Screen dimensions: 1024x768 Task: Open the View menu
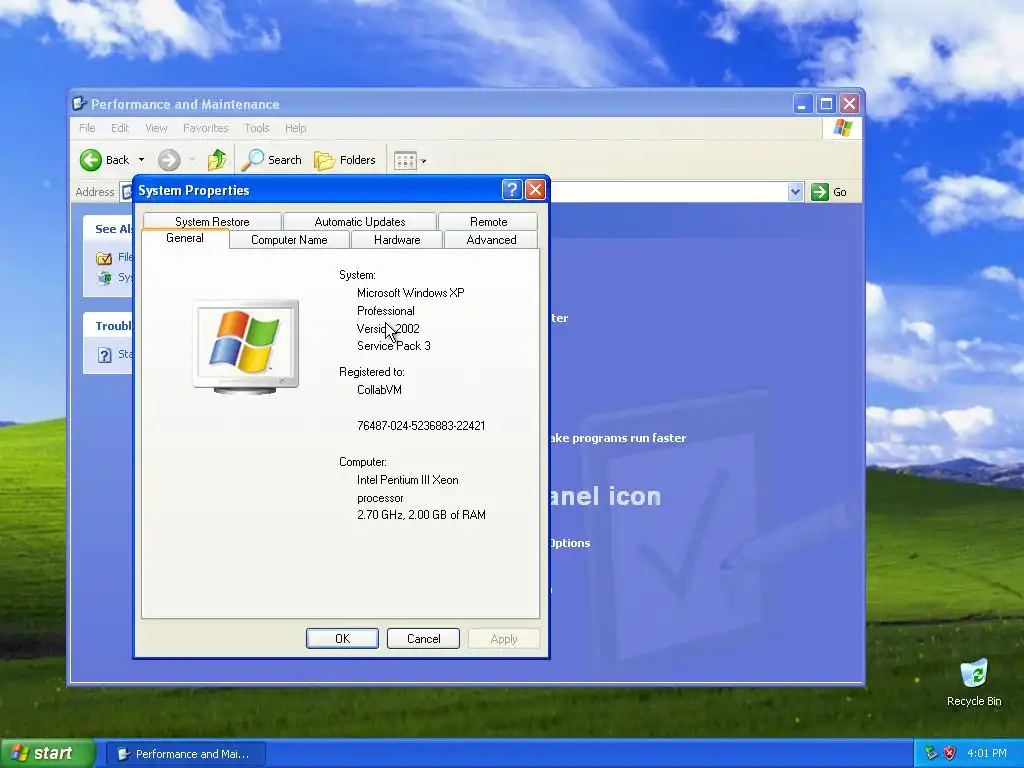(156, 128)
